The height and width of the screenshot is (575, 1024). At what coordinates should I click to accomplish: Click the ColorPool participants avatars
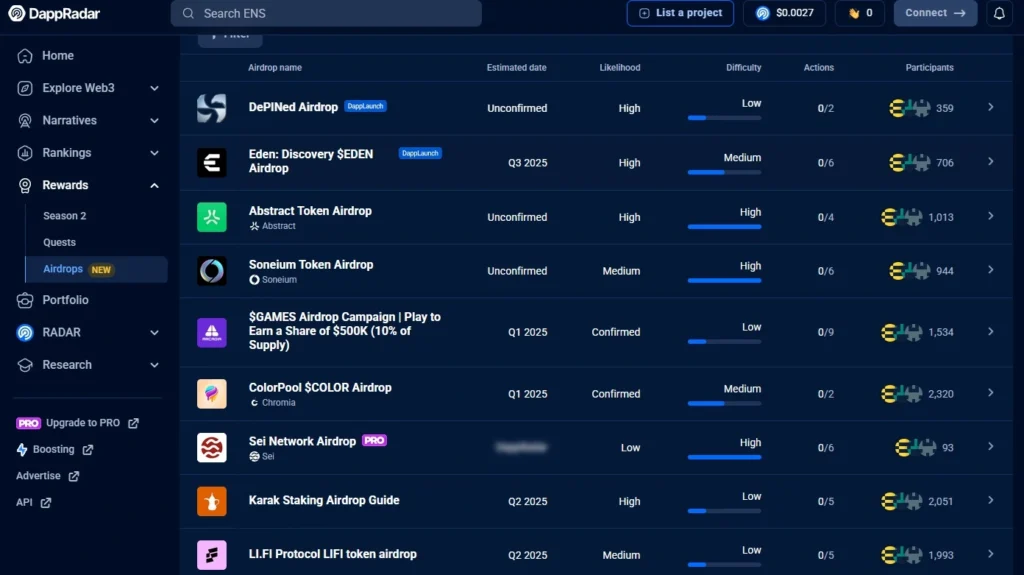pyautogui.click(x=901, y=393)
